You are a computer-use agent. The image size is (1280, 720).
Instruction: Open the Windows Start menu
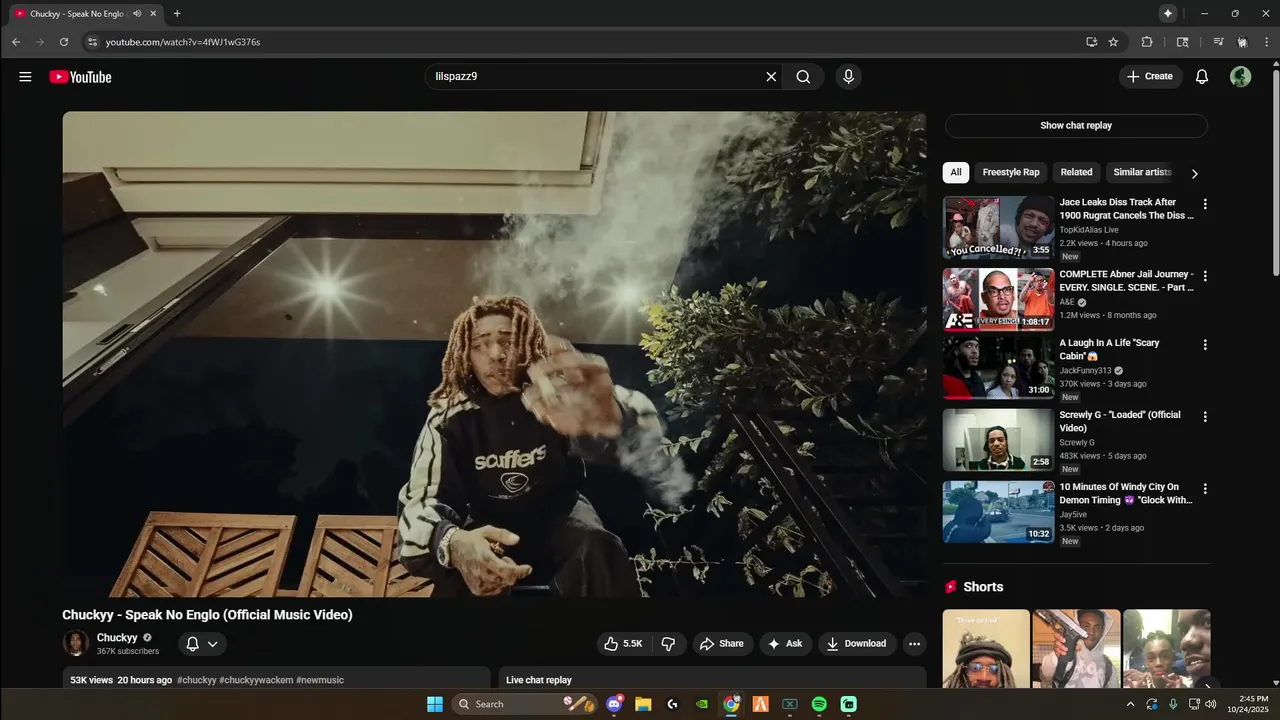point(435,704)
